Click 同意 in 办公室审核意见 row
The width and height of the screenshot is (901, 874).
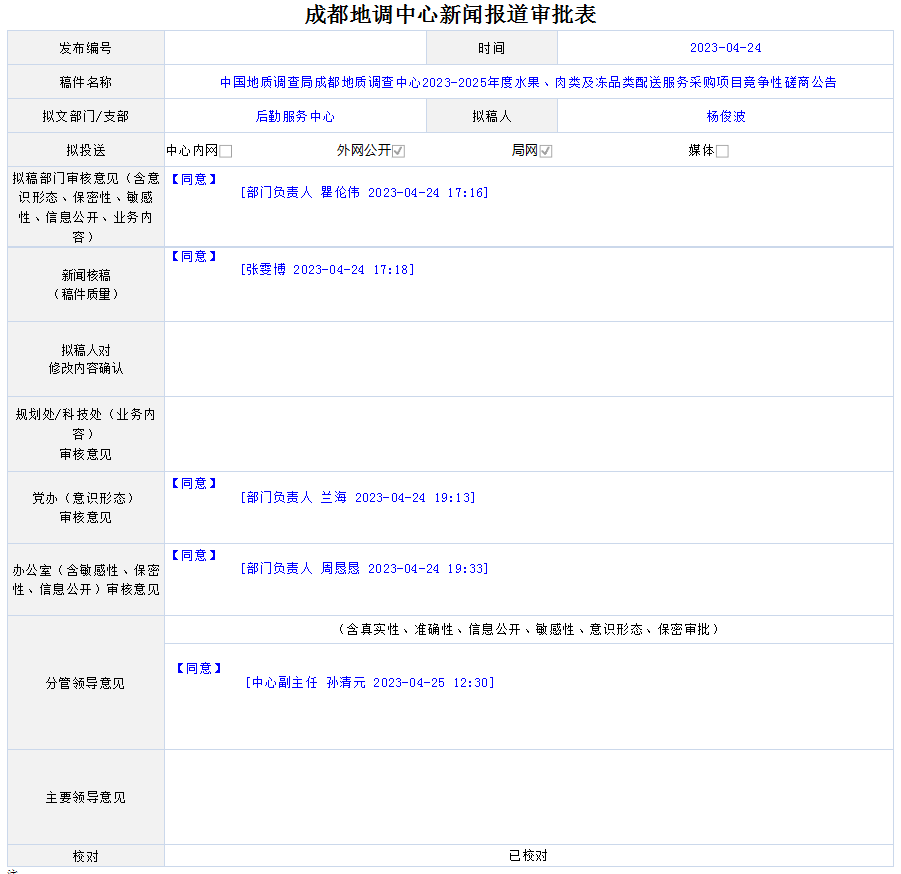[x=194, y=555]
